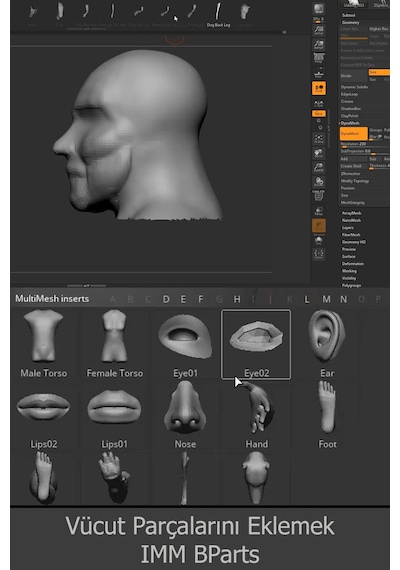Select the Dog Back Leg mesh thumbnail

pos(218,15)
